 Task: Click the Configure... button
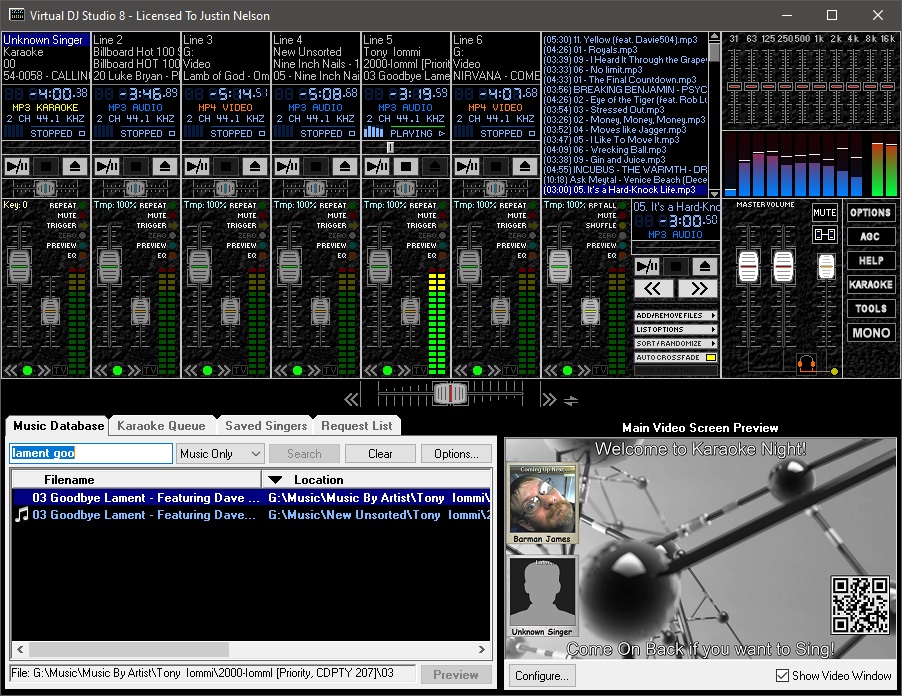pyautogui.click(x=541, y=676)
